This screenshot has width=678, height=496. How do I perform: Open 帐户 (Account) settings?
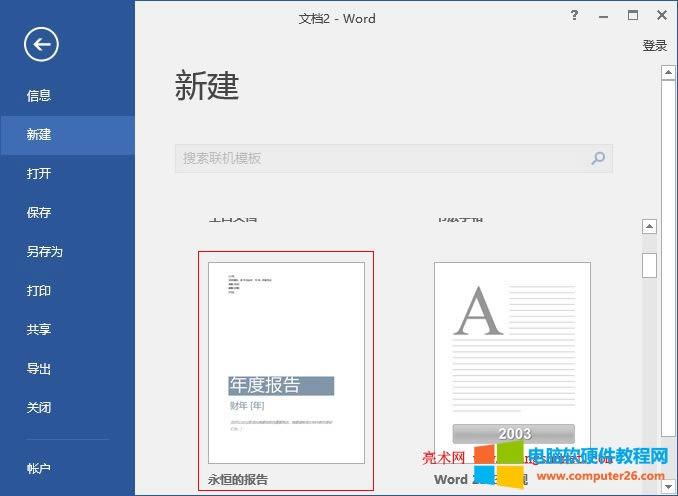(x=39, y=468)
